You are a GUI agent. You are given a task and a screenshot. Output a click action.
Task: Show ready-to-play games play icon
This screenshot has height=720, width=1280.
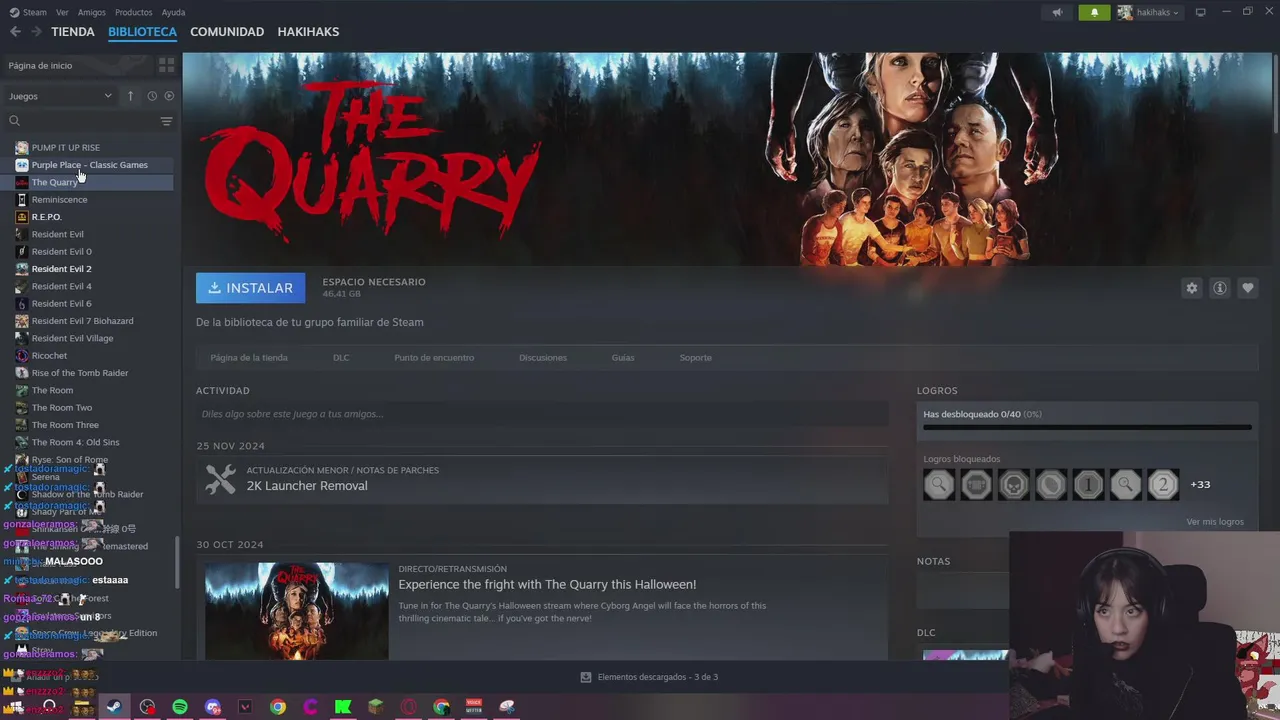click(169, 96)
